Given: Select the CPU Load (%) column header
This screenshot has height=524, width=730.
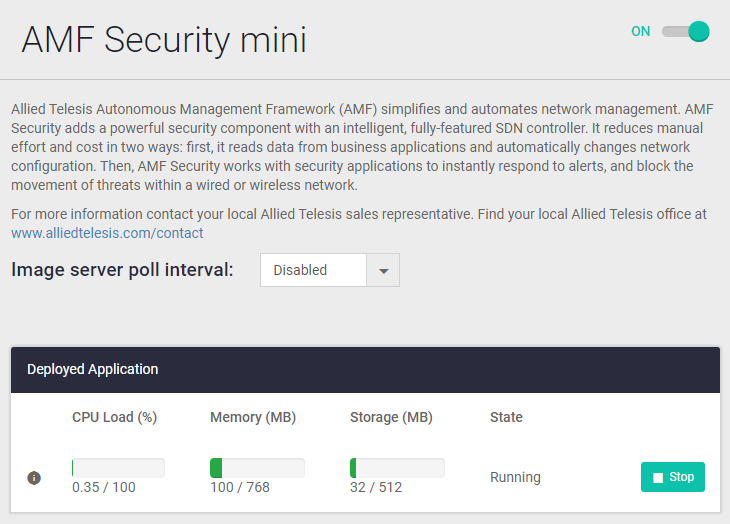Looking at the screenshot, I should click(114, 417).
